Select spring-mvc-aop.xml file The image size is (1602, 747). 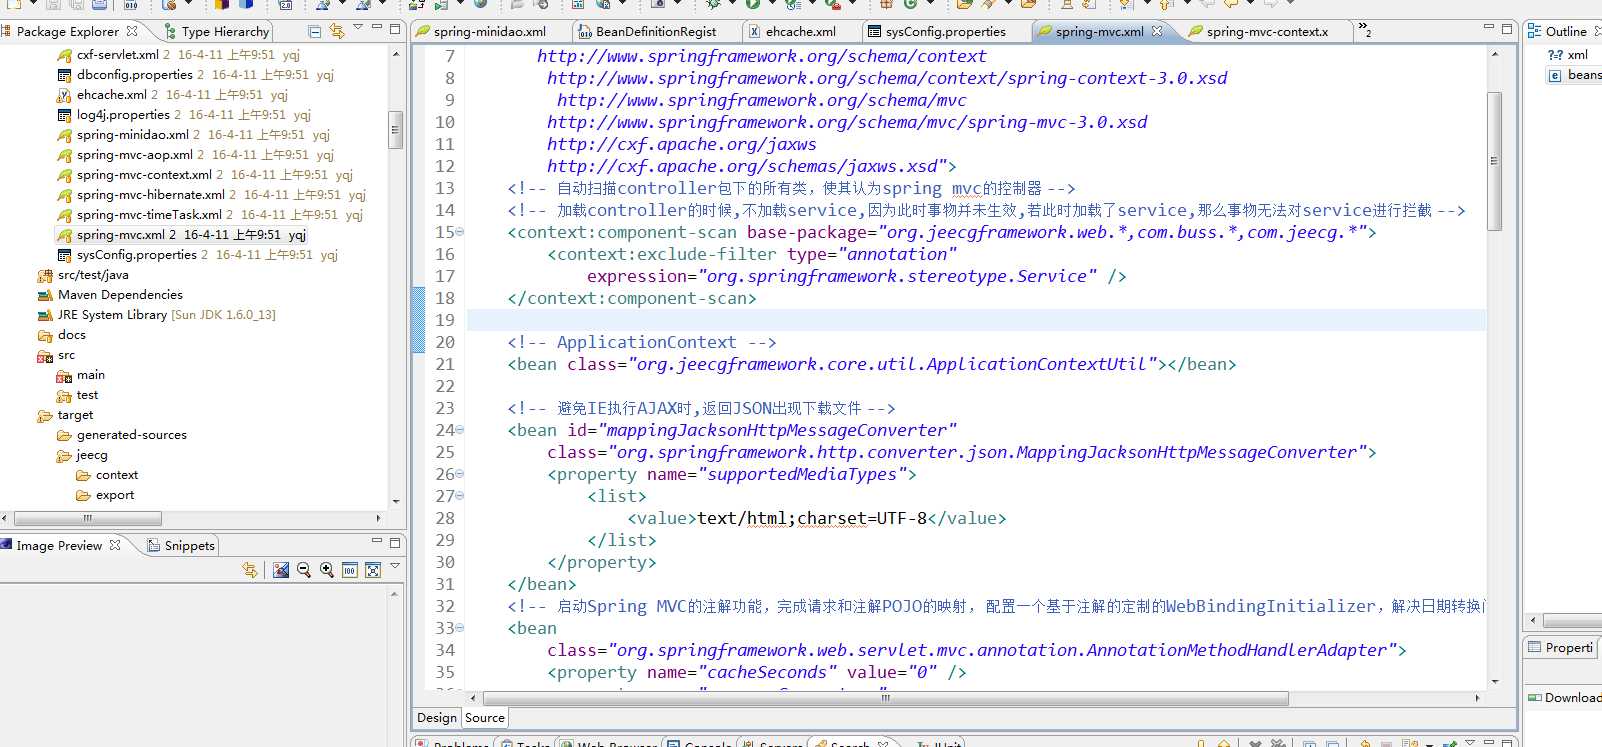tap(135, 155)
